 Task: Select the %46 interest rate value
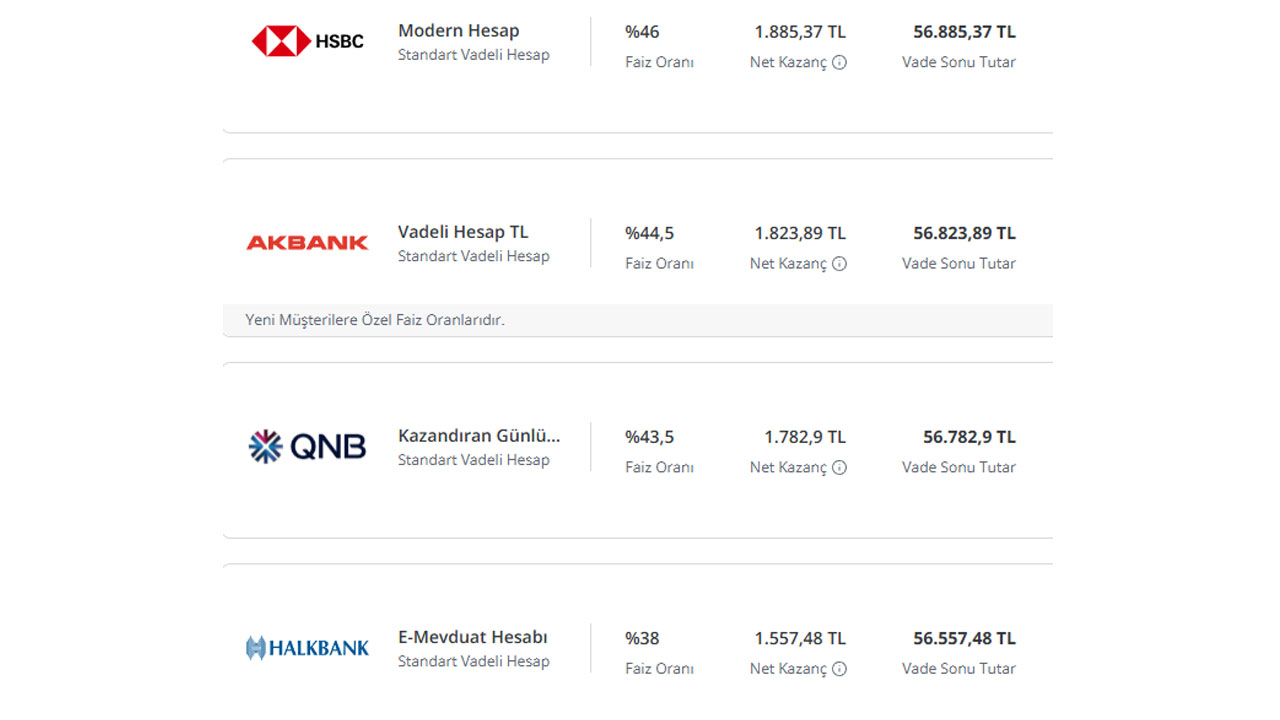point(642,32)
